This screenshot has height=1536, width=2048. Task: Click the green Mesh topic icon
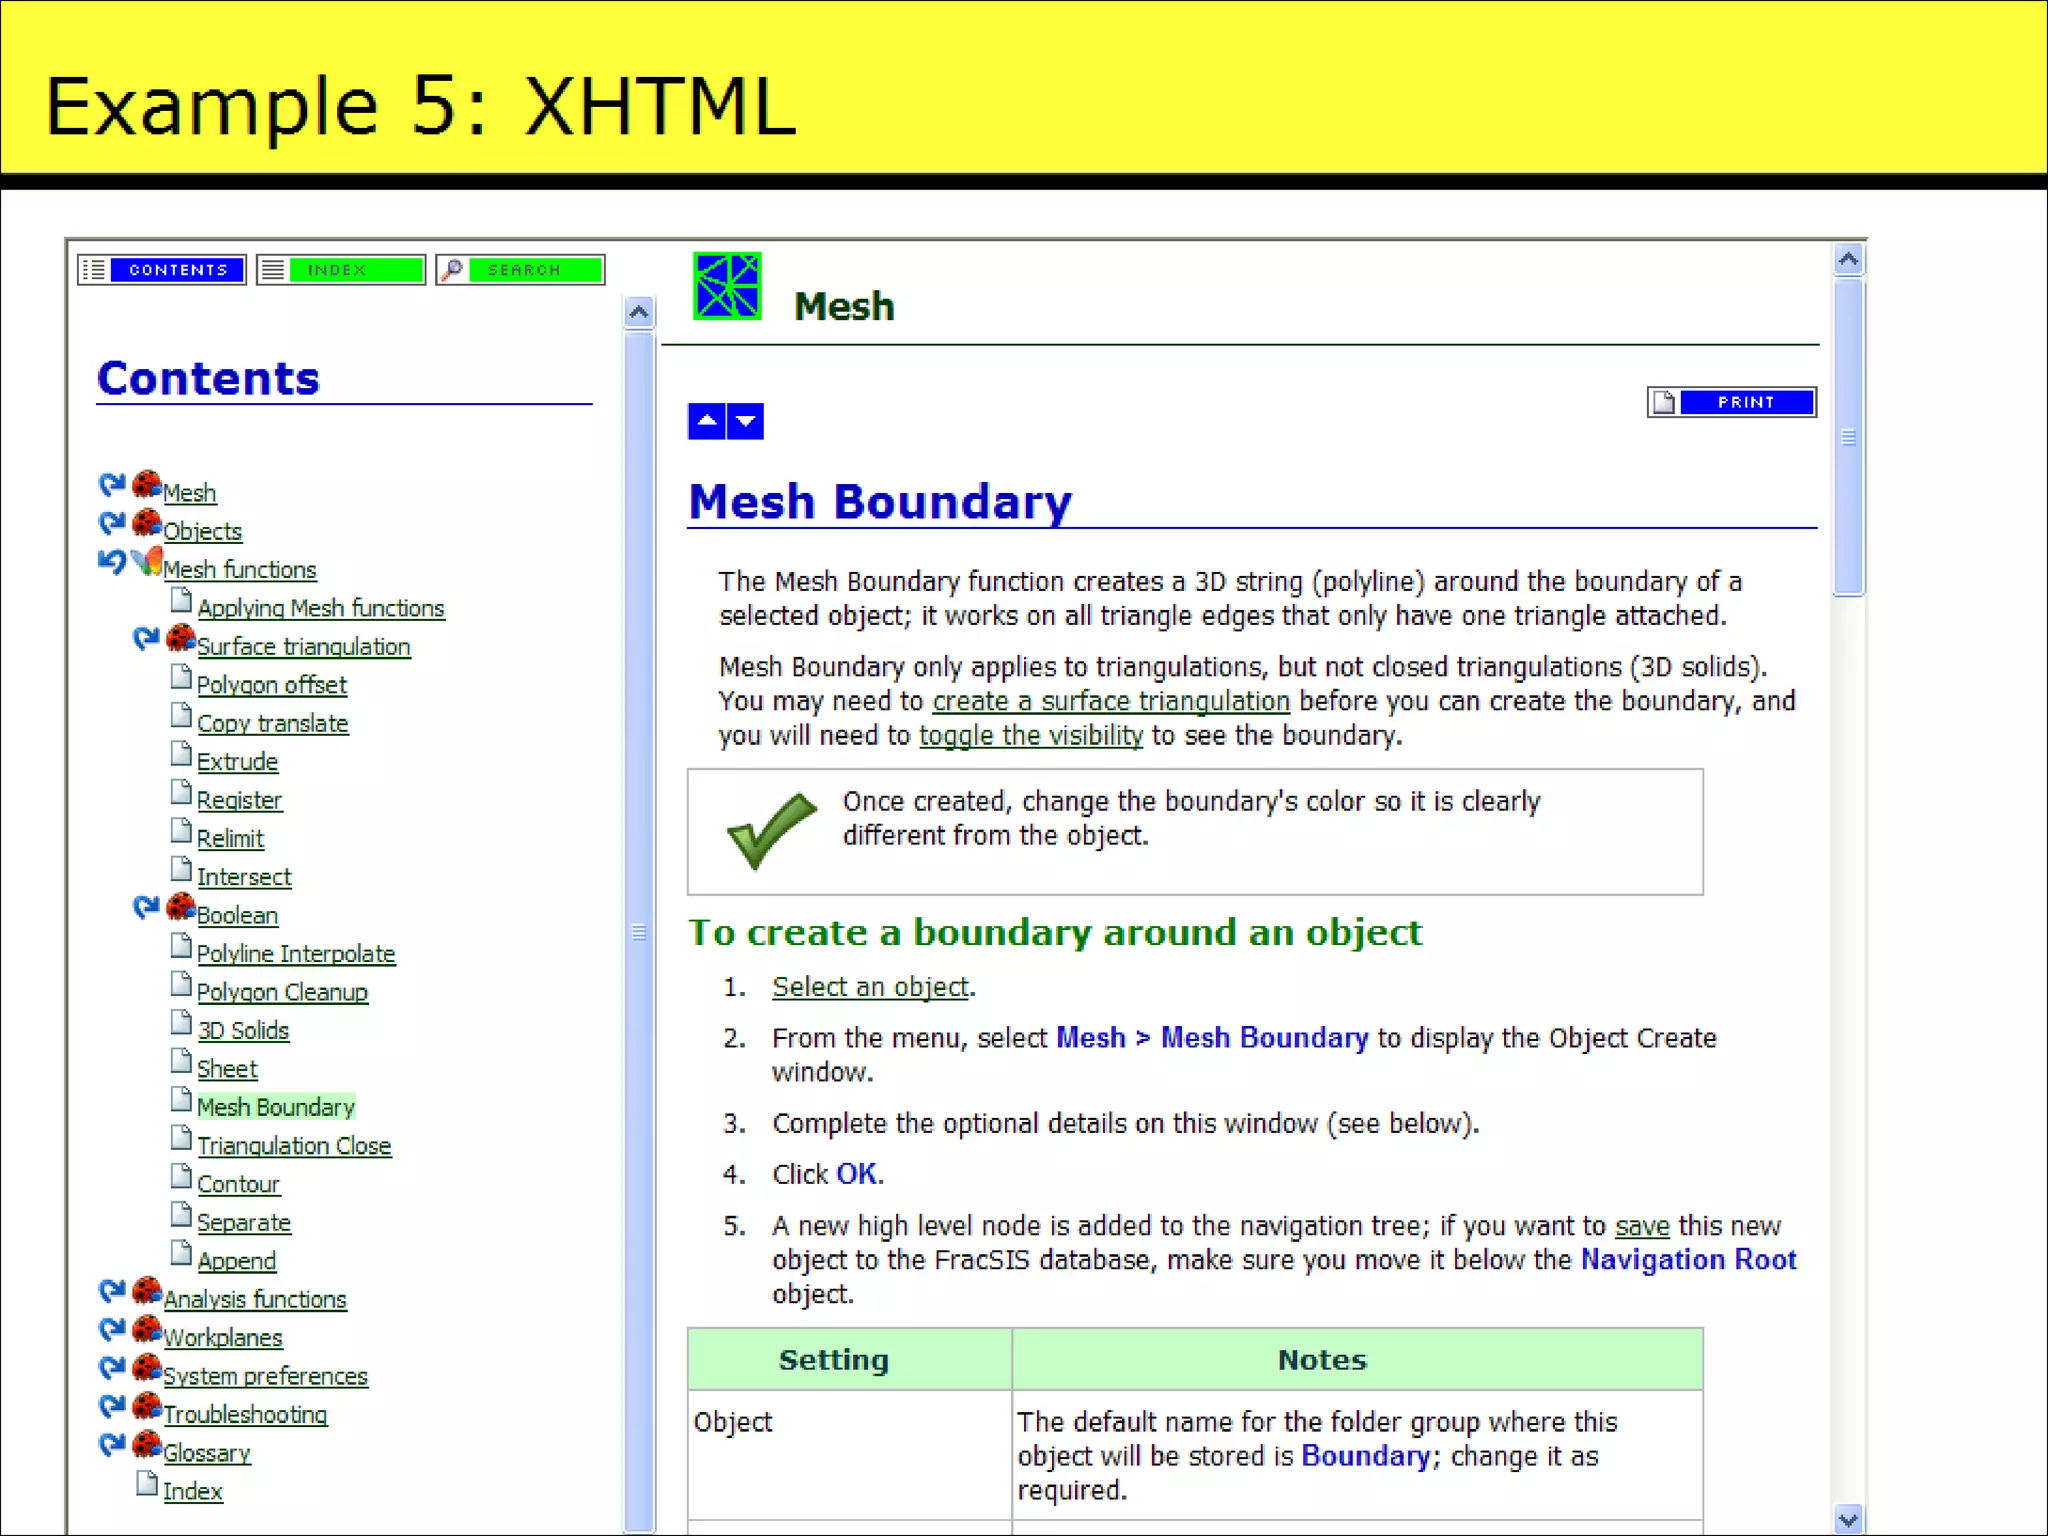[x=727, y=287]
